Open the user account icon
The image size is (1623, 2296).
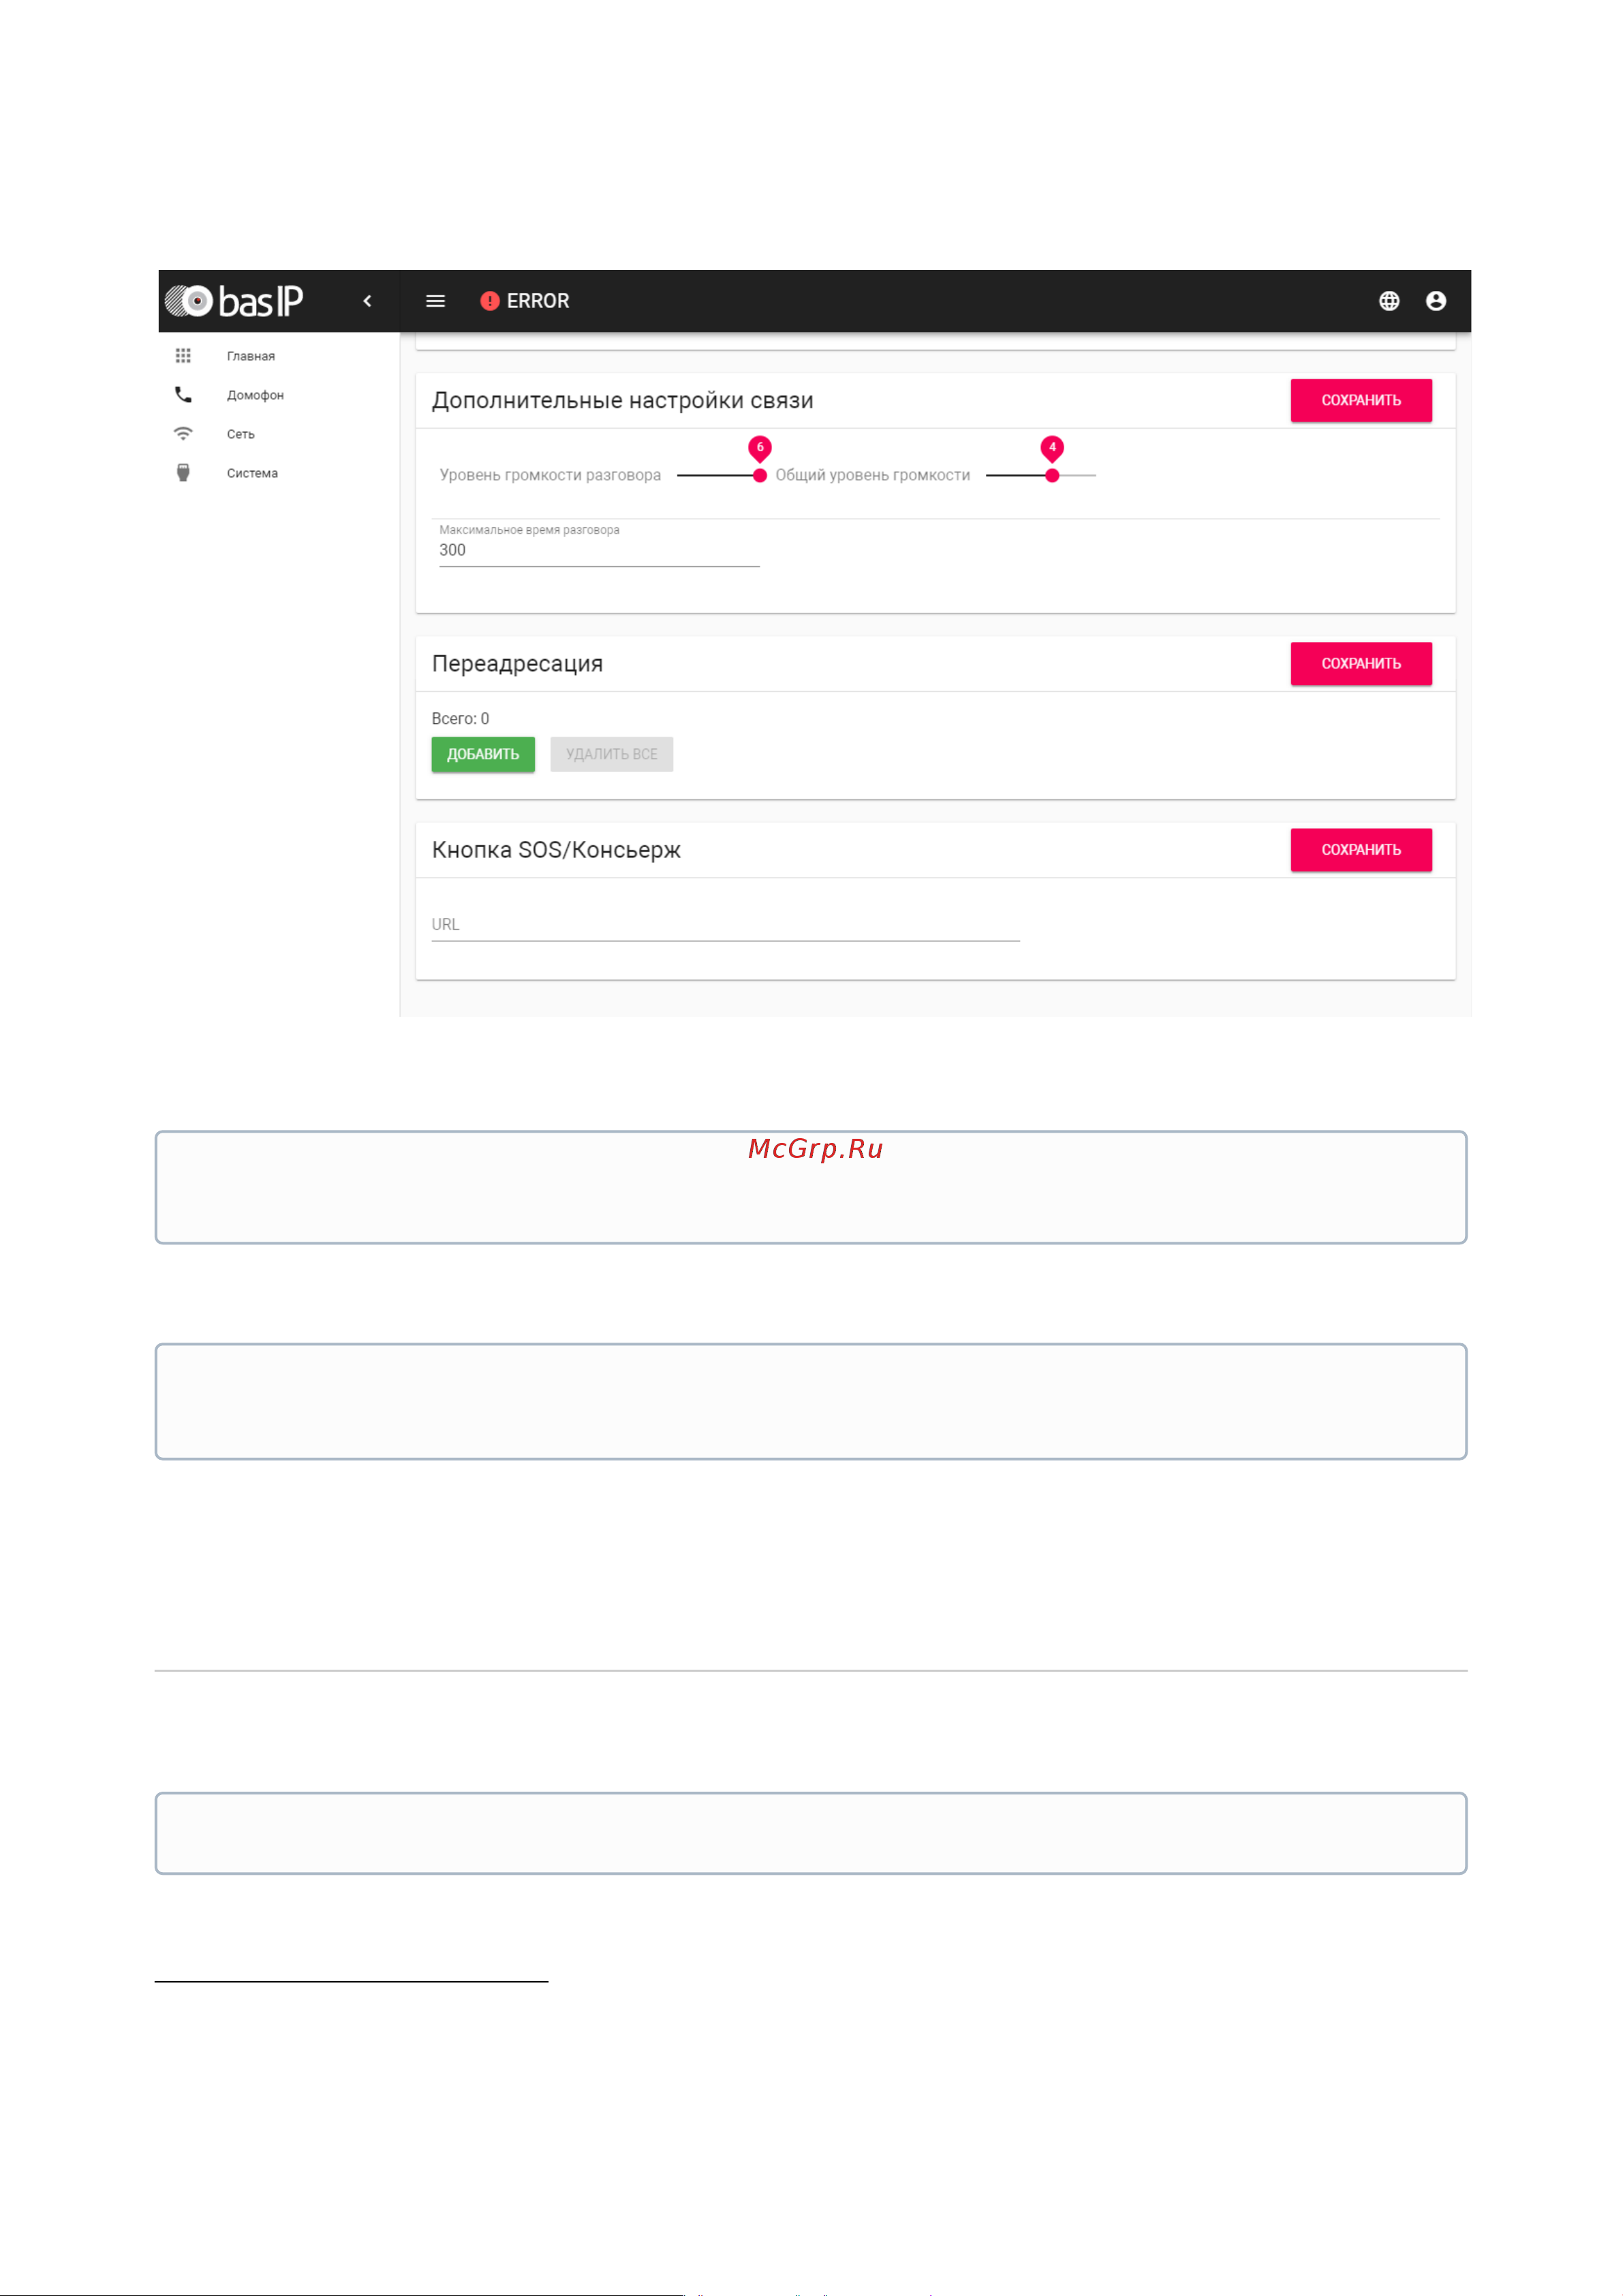pos(1436,301)
